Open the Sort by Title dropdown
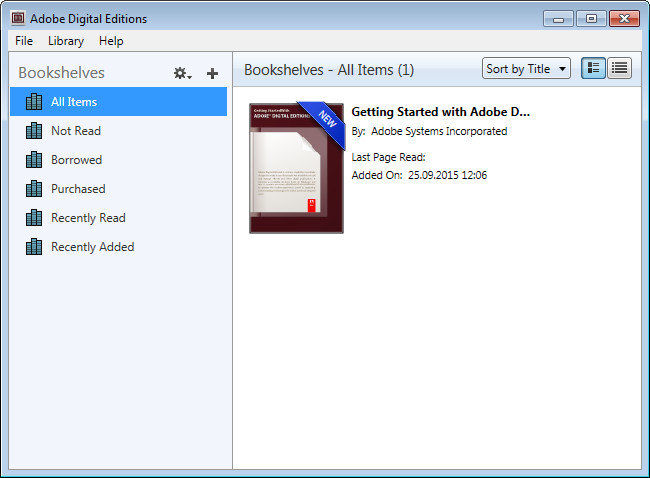 (526, 69)
